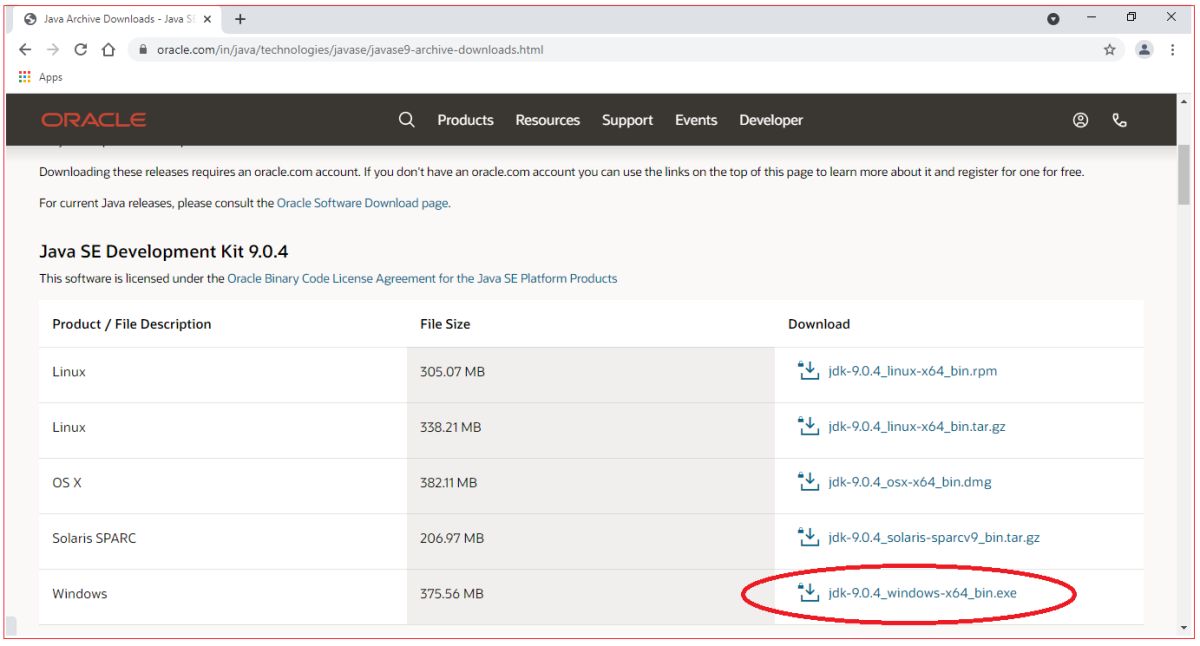The height and width of the screenshot is (646, 1200).
Task: Click the Oracle search magnifier icon
Action: (x=406, y=120)
